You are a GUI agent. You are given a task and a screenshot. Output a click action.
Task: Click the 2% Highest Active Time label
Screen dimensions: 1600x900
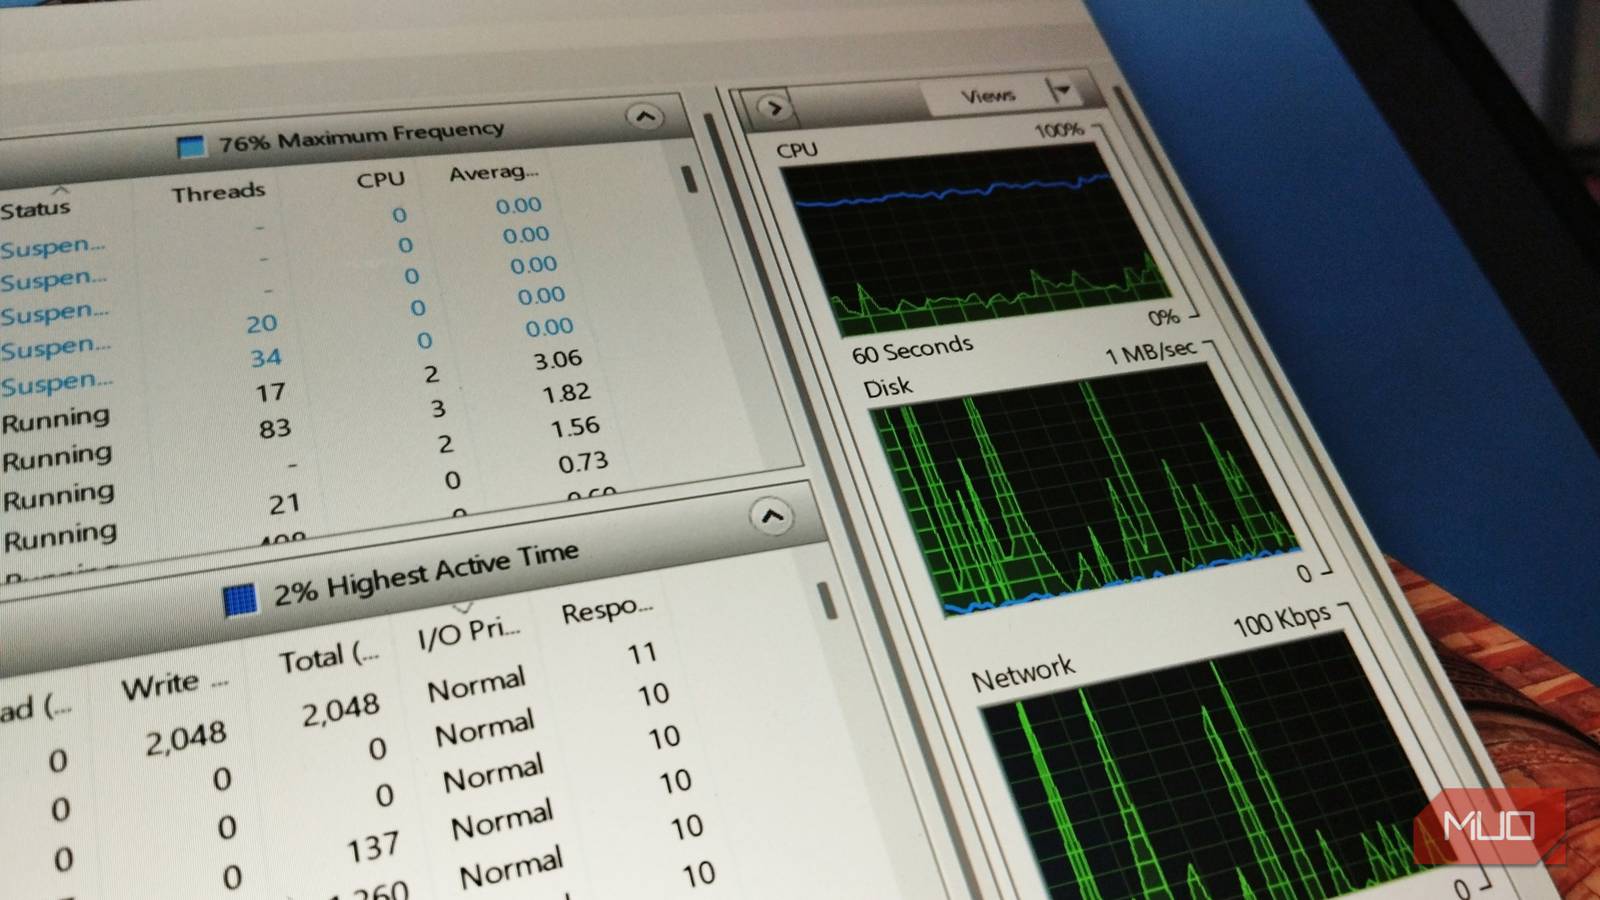[x=426, y=573]
